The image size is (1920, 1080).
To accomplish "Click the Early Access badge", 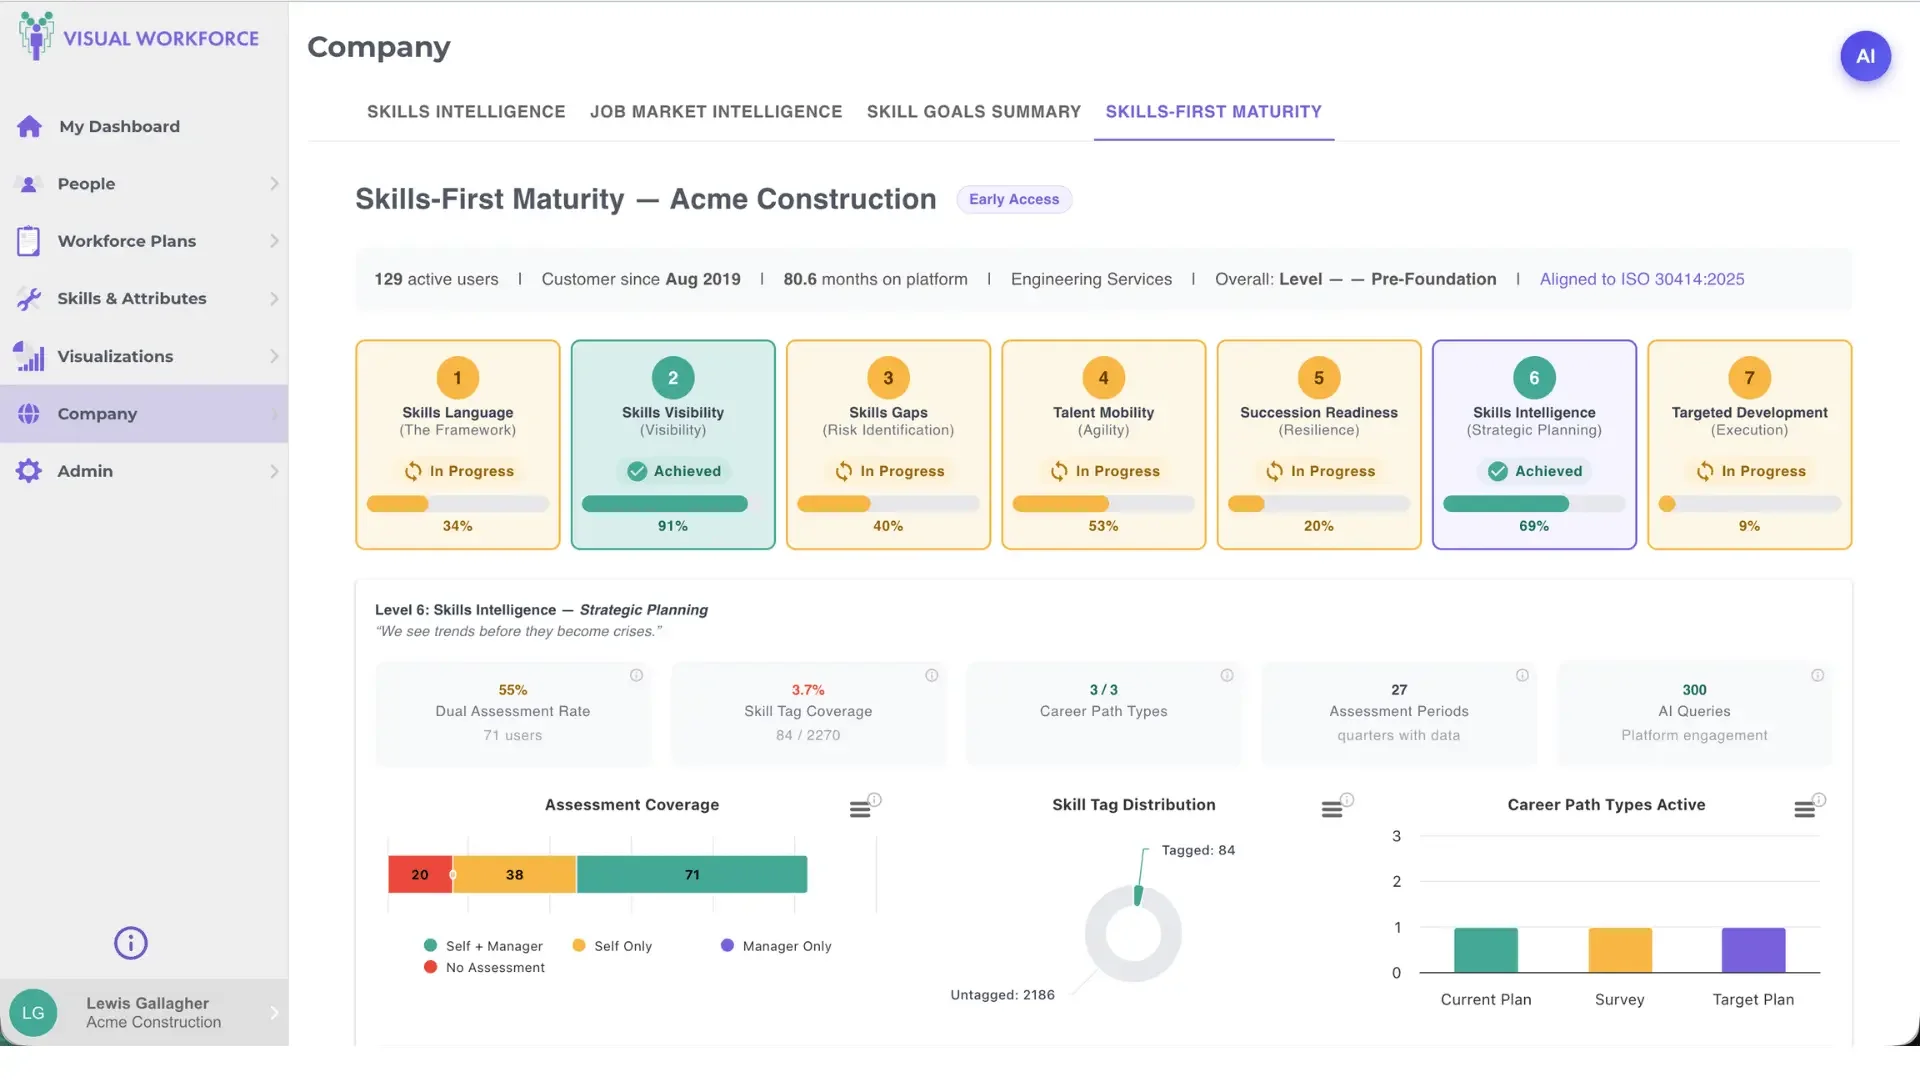I will click(1014, 199).
